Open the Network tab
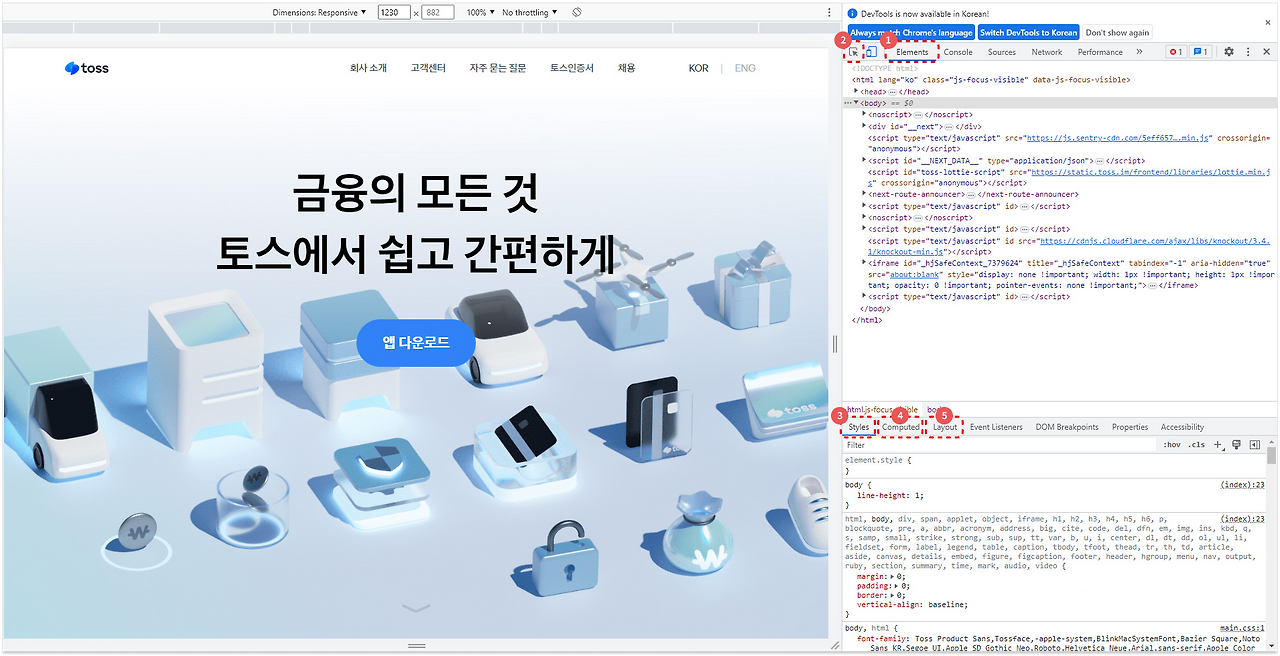The width and height of the screenshot is (1280, 656). click(x=1047, y=52)
